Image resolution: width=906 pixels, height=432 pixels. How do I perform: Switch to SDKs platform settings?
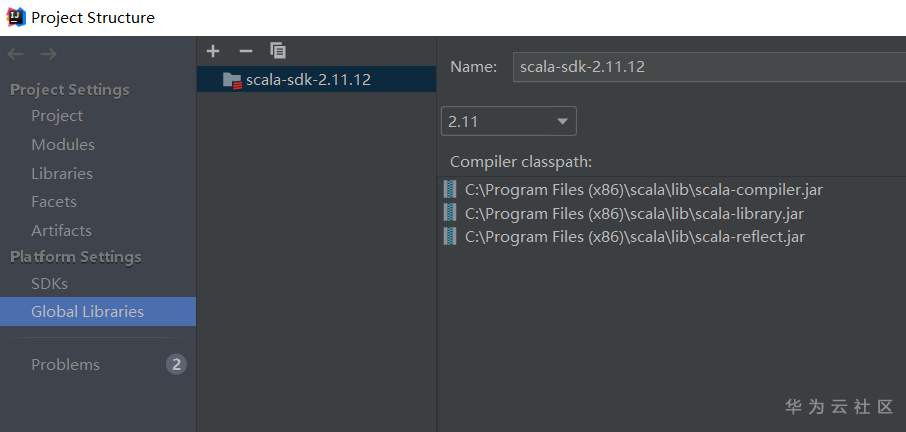tap(49, 284)
